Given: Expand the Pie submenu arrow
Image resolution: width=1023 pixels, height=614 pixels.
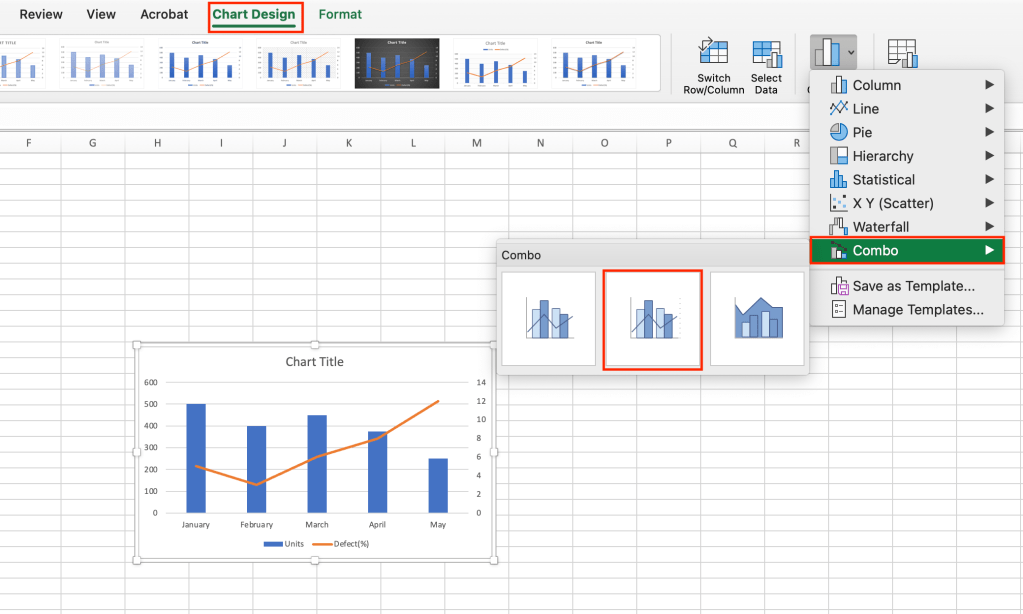Looking at the screenshot, I should tap(989, 132).
